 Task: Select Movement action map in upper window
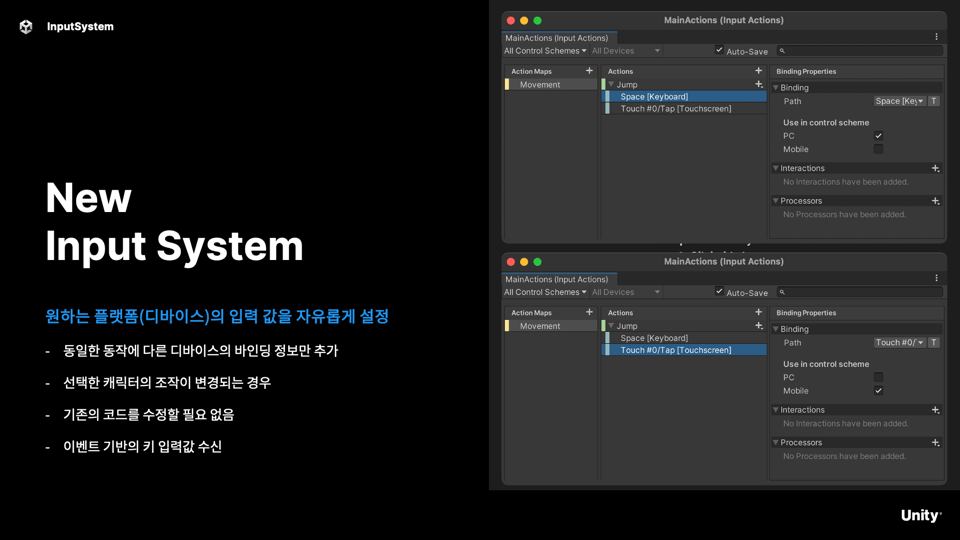pos(550,84)
